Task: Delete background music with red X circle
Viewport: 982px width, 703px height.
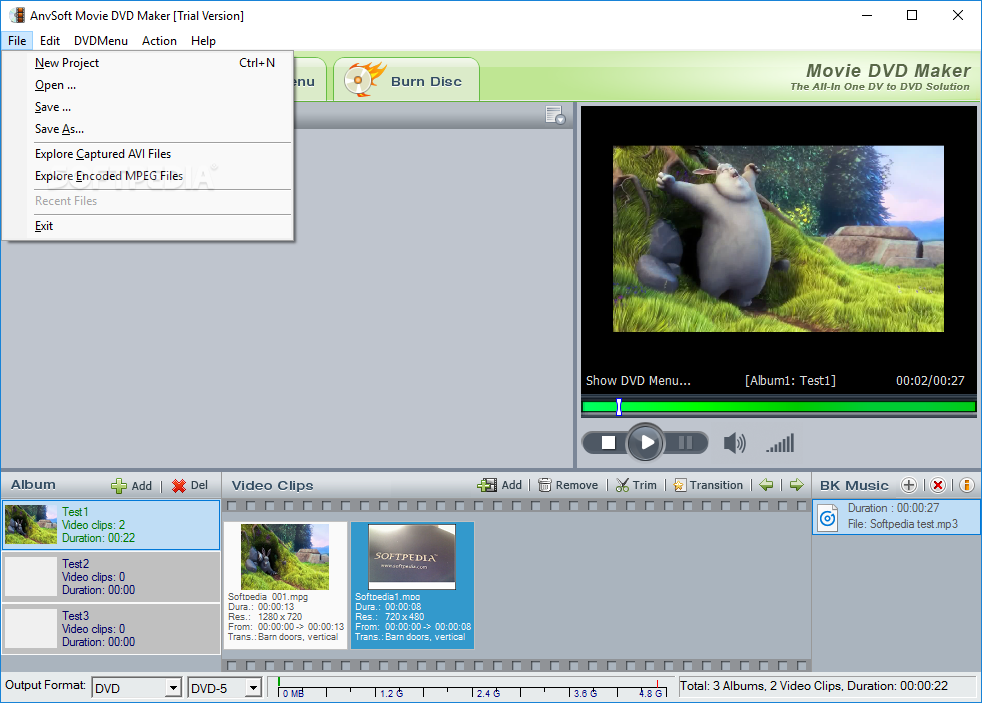Action: [x=938, y=485]
